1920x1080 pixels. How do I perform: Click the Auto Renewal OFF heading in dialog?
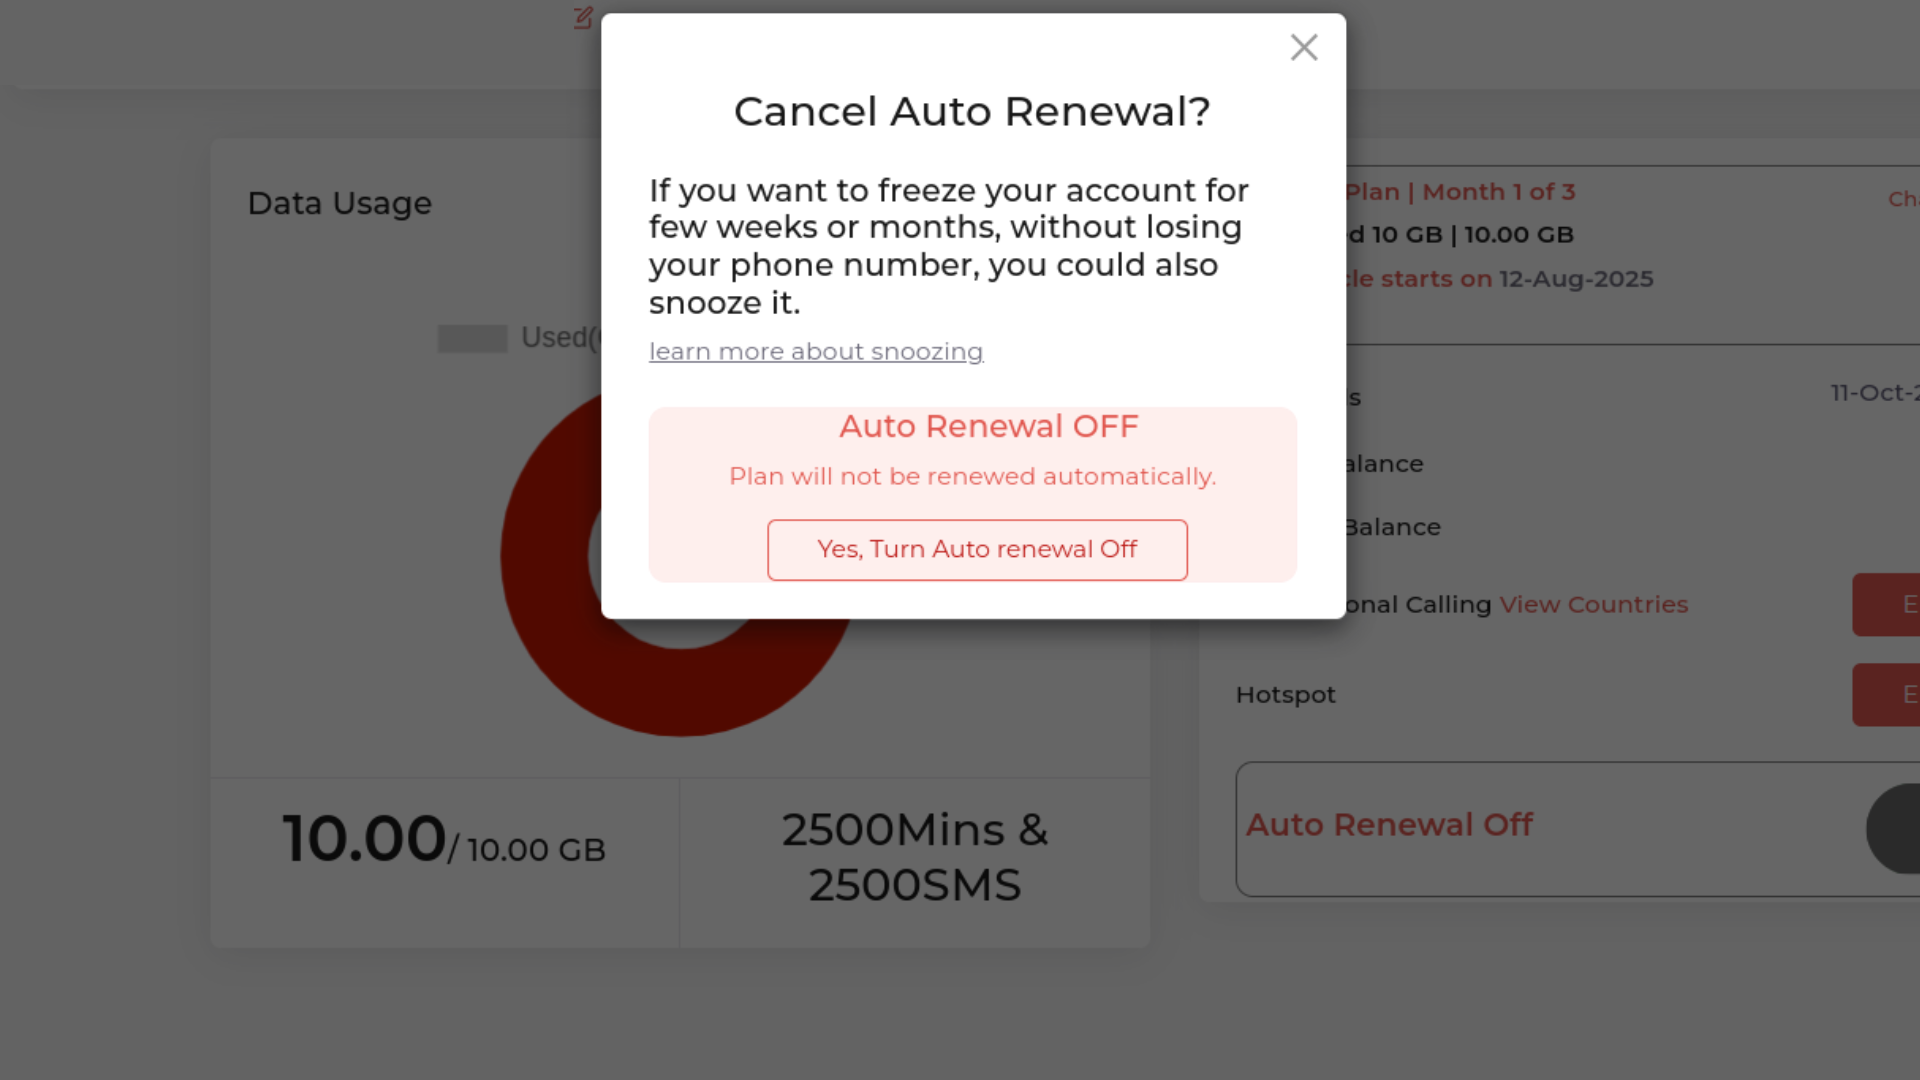[x=988, y=427]
